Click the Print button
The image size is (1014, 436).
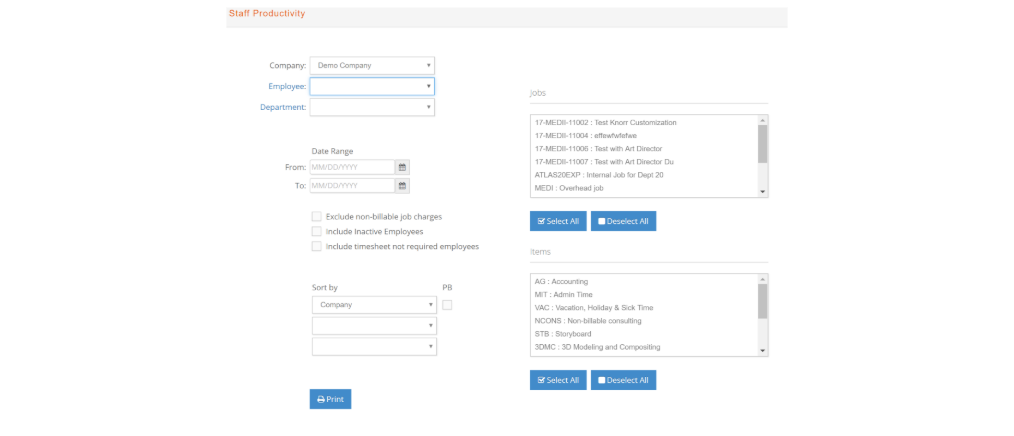330,399
